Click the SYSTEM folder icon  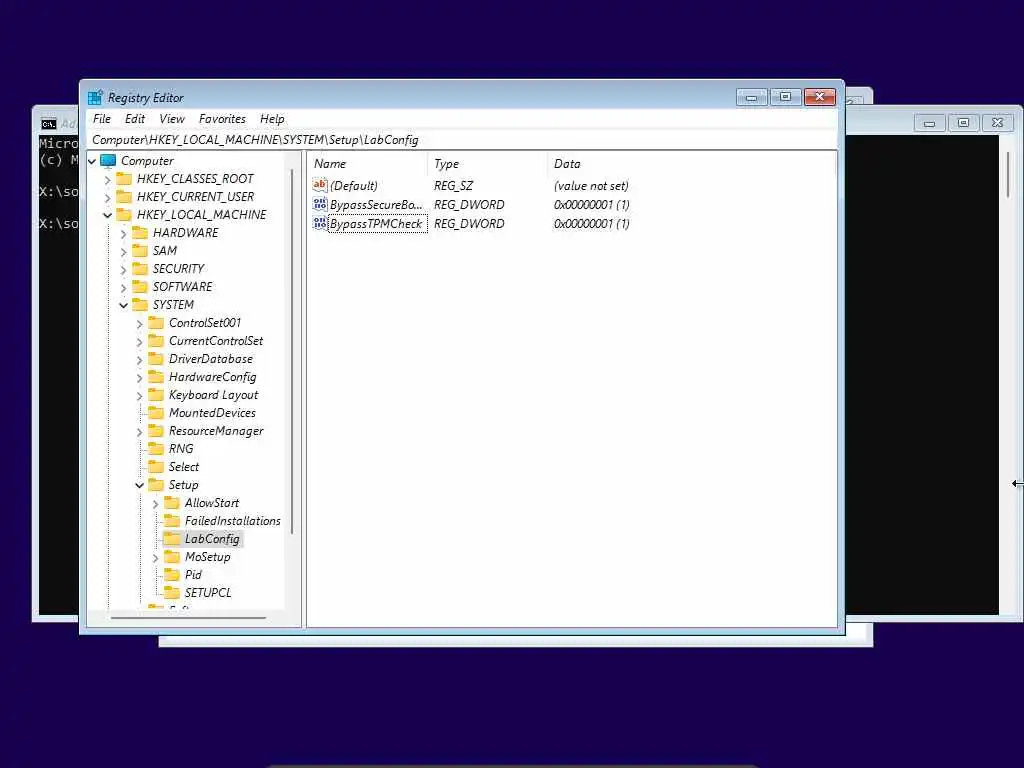tap(140, 304)
